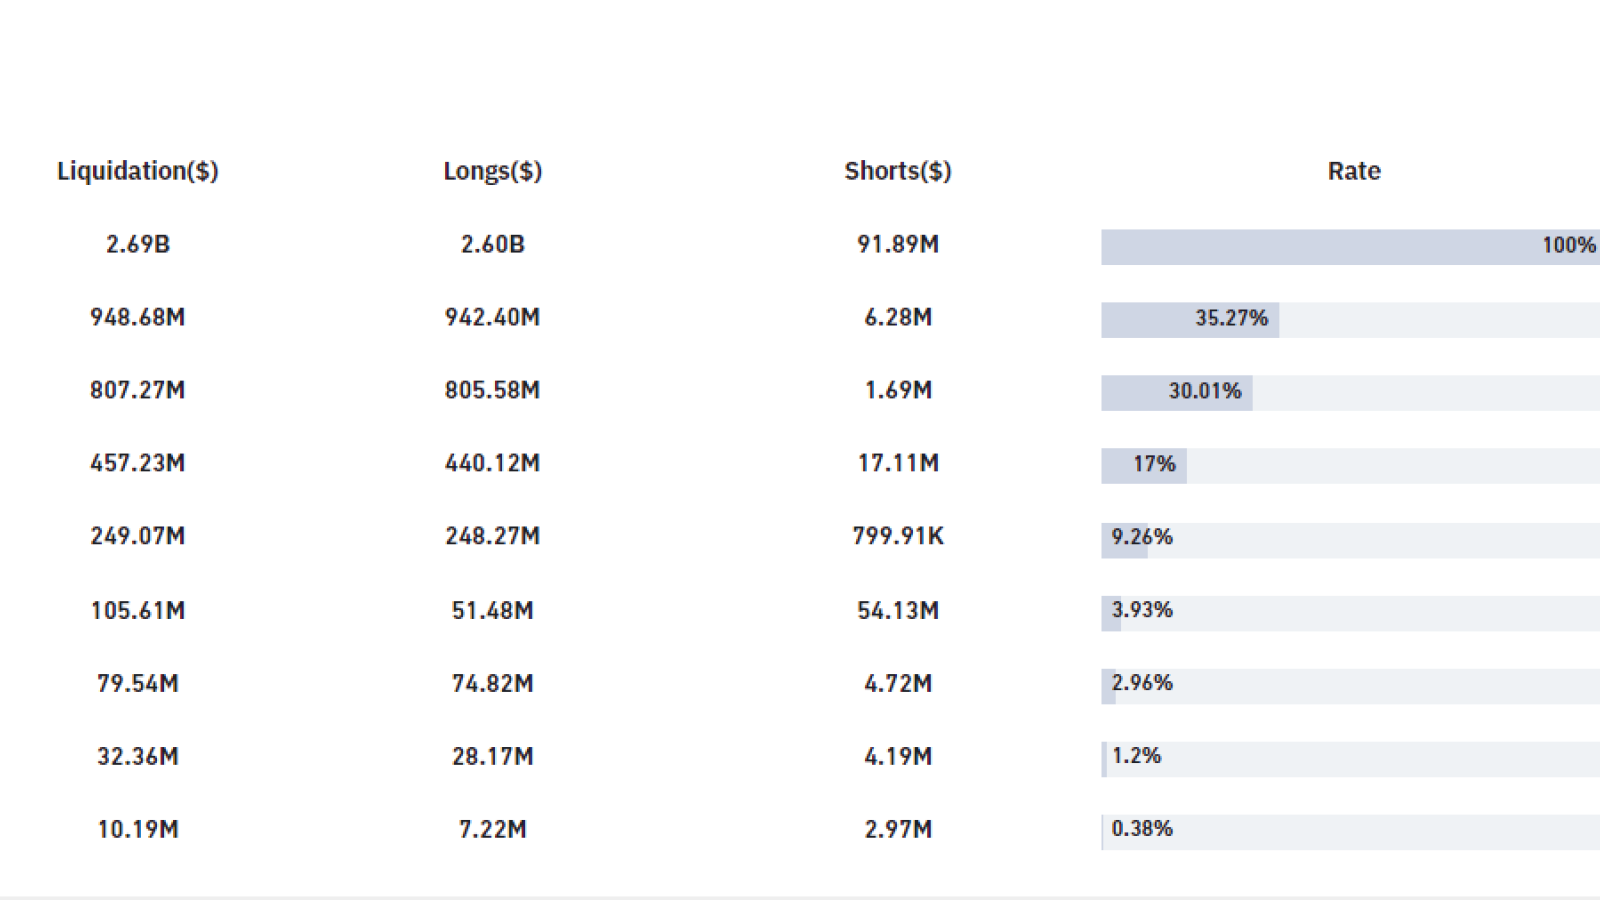
Task: Click the Rate column header
Action: point(1354,171)
